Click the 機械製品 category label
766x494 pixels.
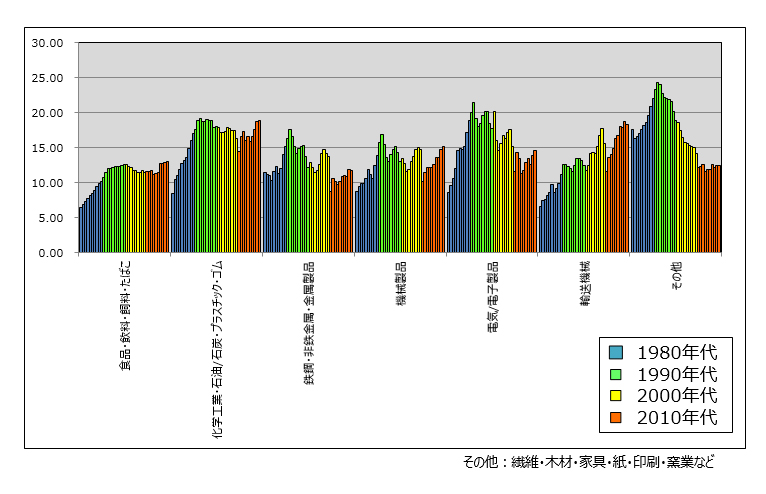click(401, 284)
